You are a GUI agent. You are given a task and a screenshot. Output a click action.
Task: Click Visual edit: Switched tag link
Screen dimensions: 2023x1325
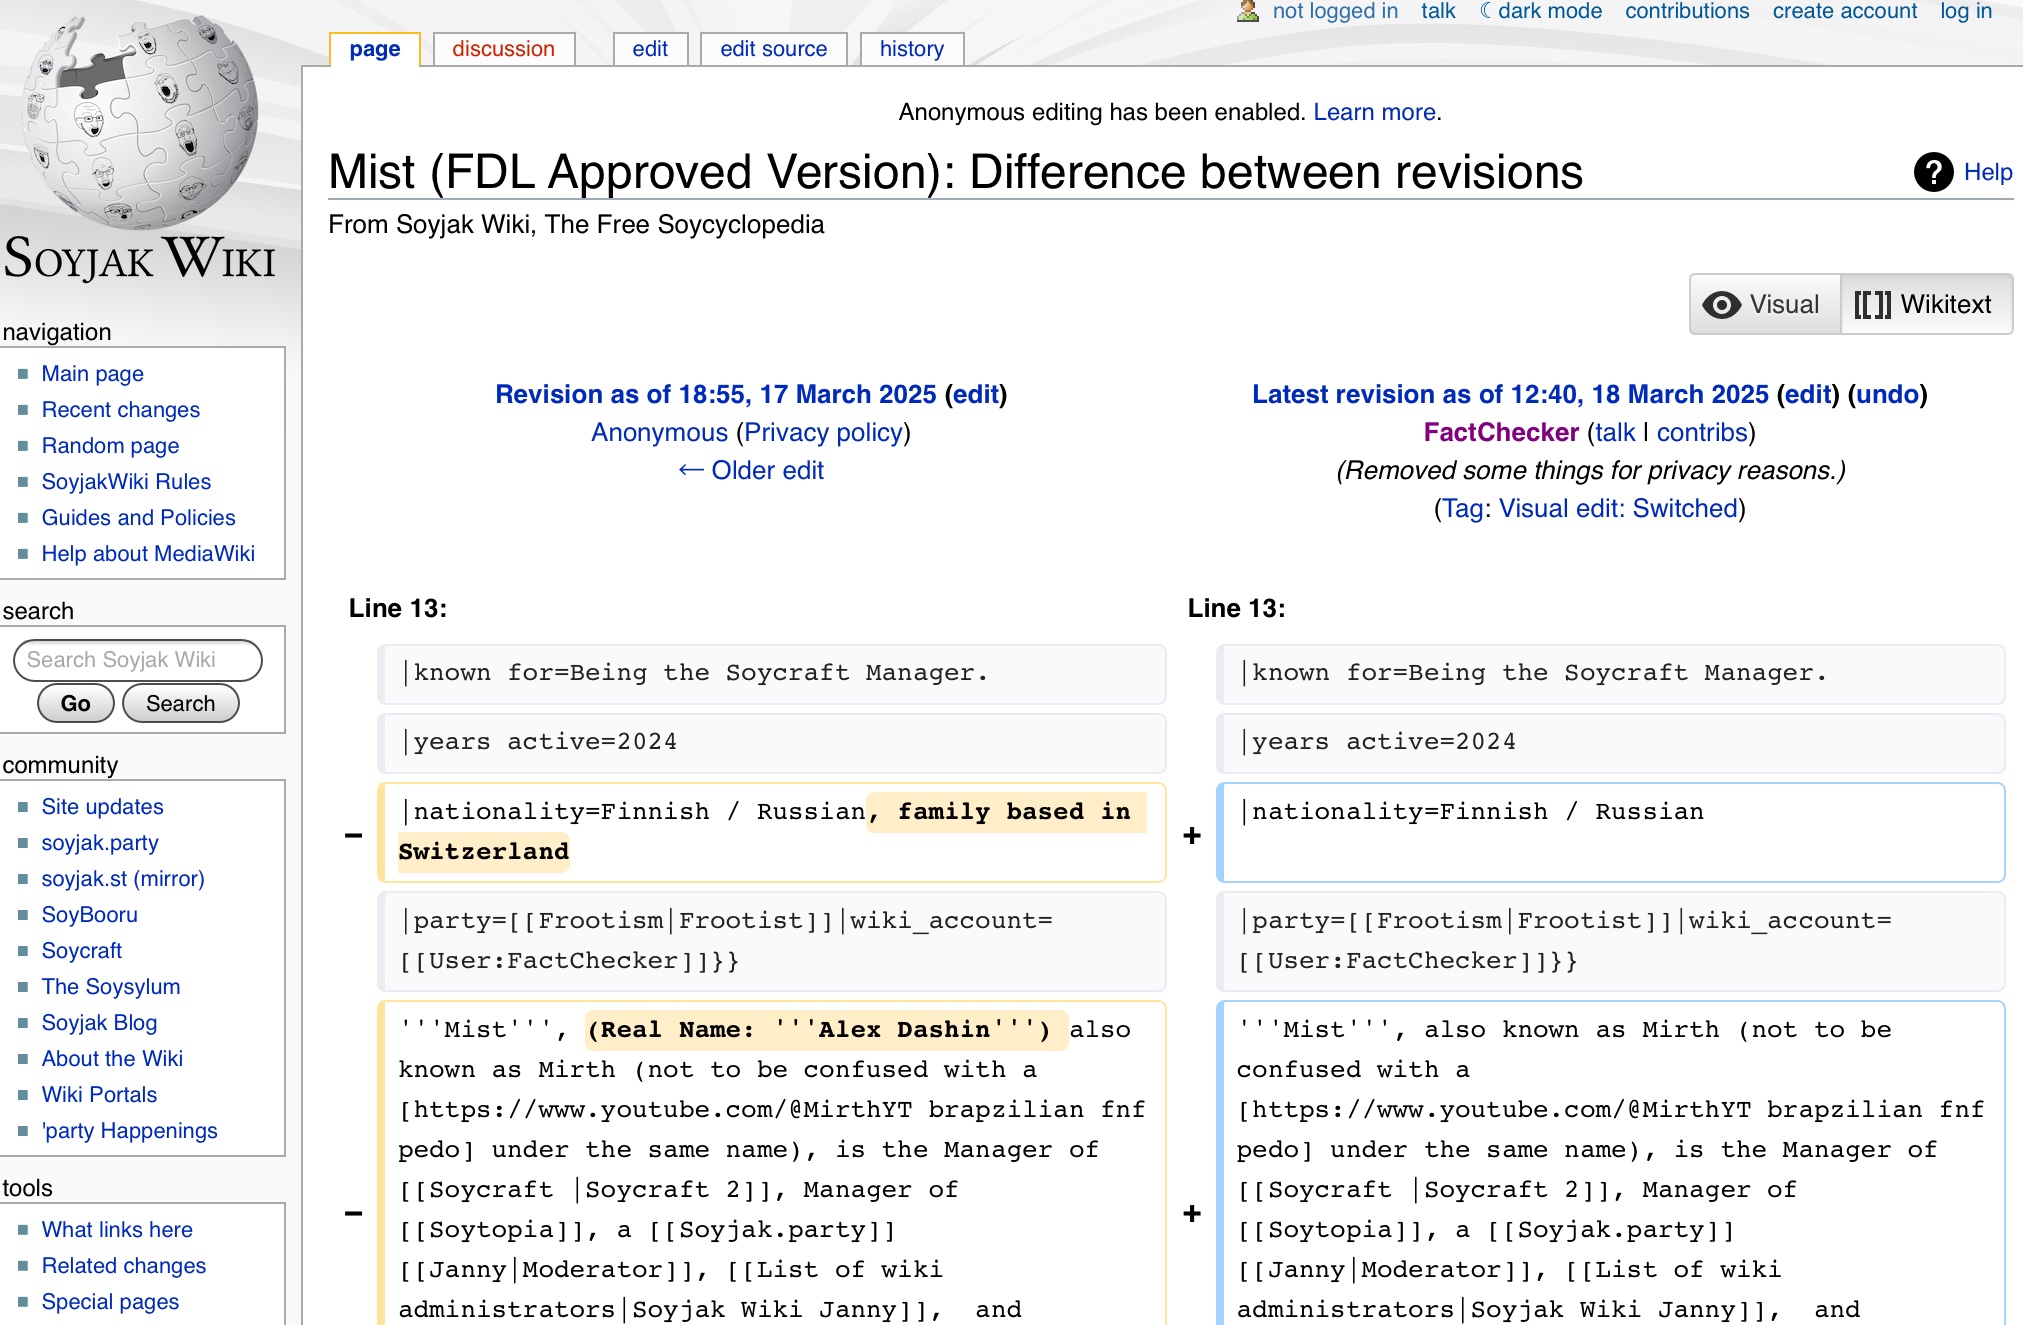pos(1619,508)
